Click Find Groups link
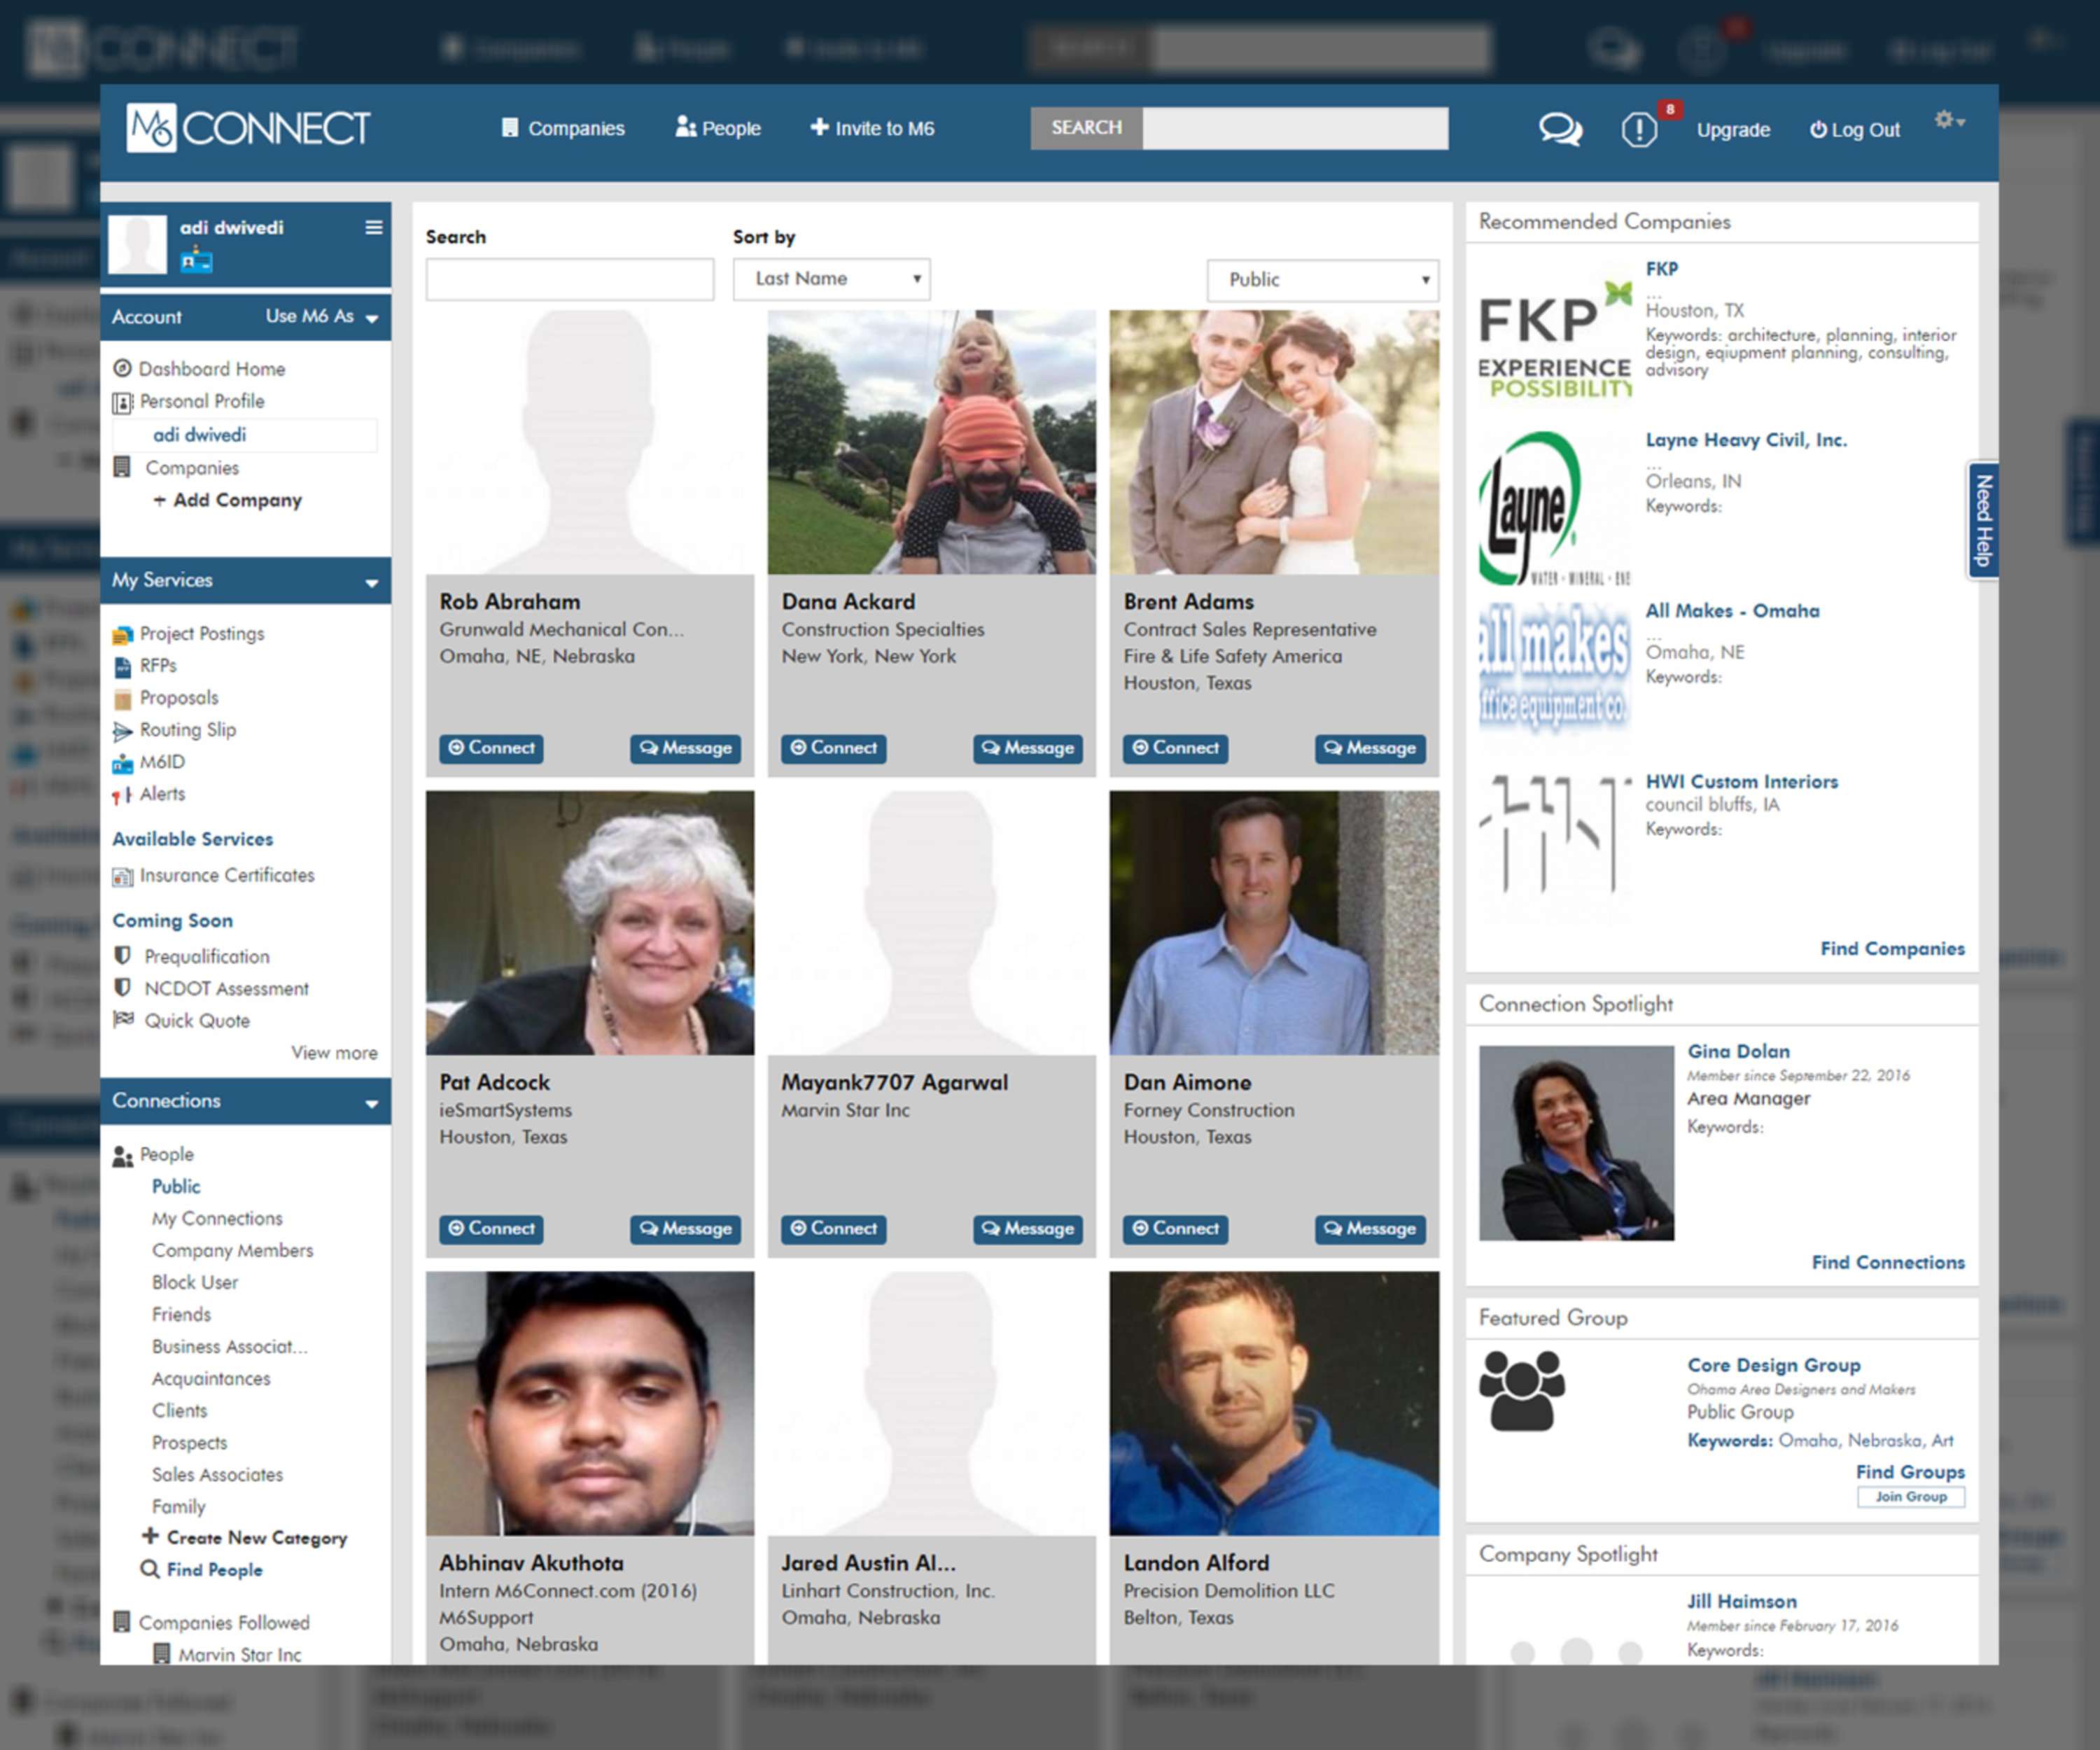 (1910, 1472)
